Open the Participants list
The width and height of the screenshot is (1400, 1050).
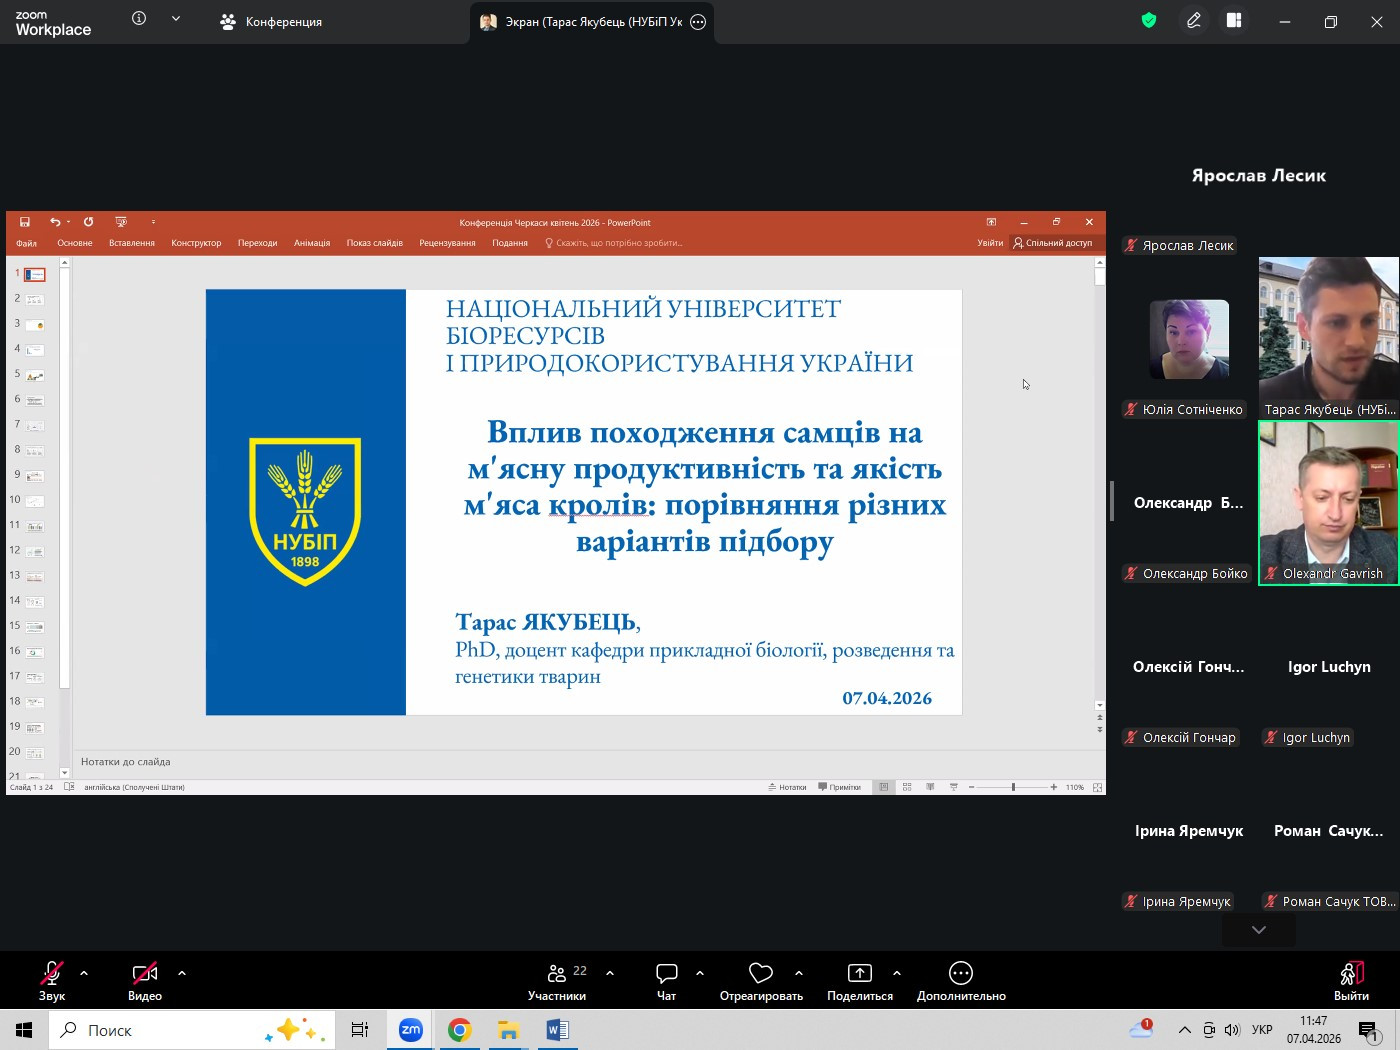click(x=557, y=980)
